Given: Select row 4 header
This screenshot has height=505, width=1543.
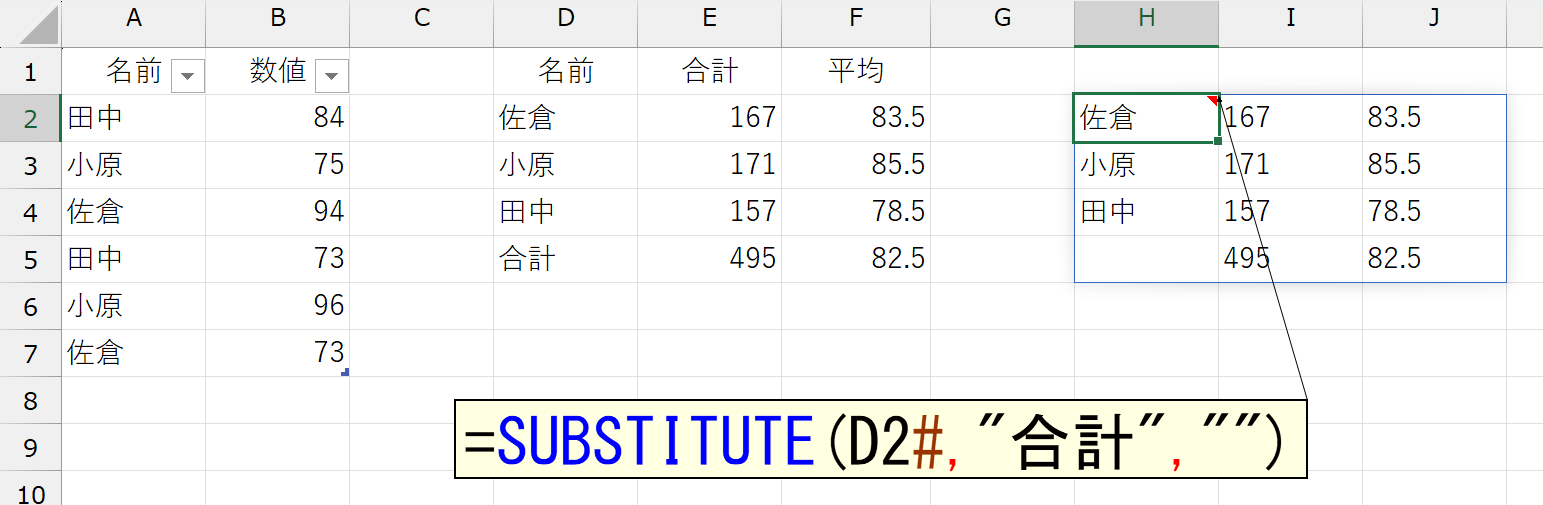Looking at the screenshot, I should (30, 212).
